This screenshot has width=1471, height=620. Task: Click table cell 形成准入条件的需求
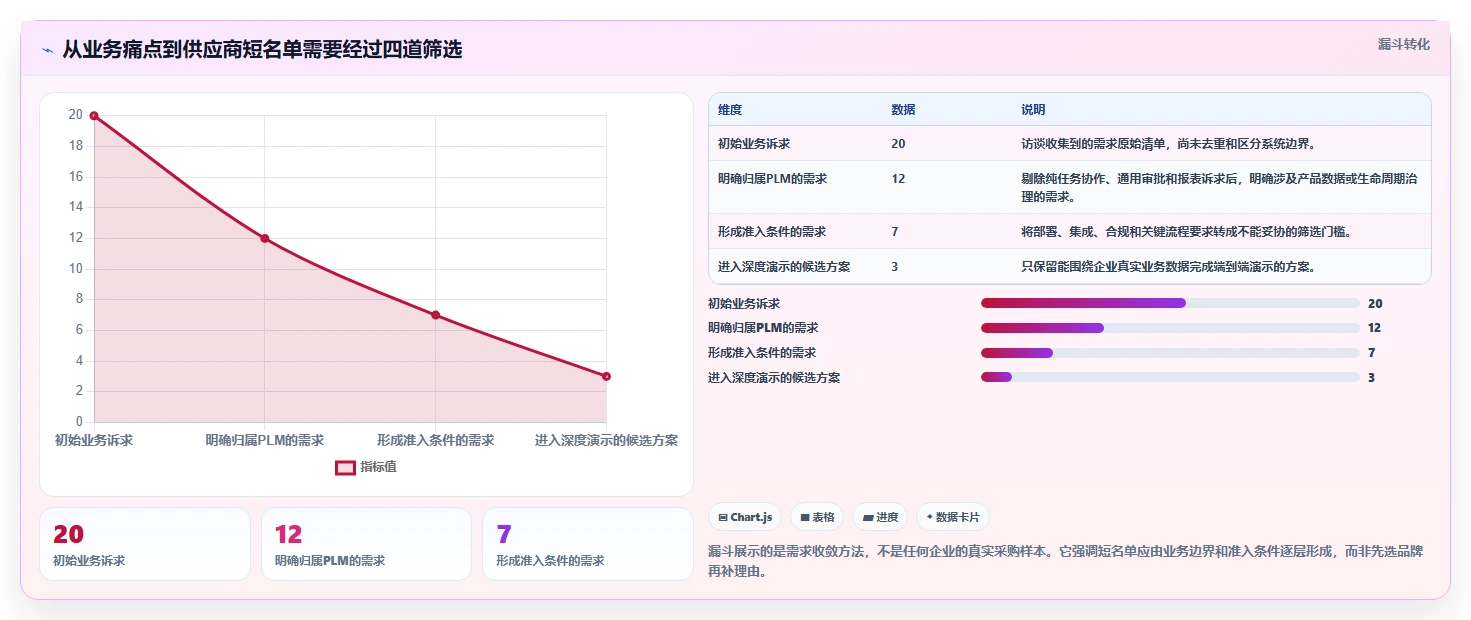pos(772,232)
